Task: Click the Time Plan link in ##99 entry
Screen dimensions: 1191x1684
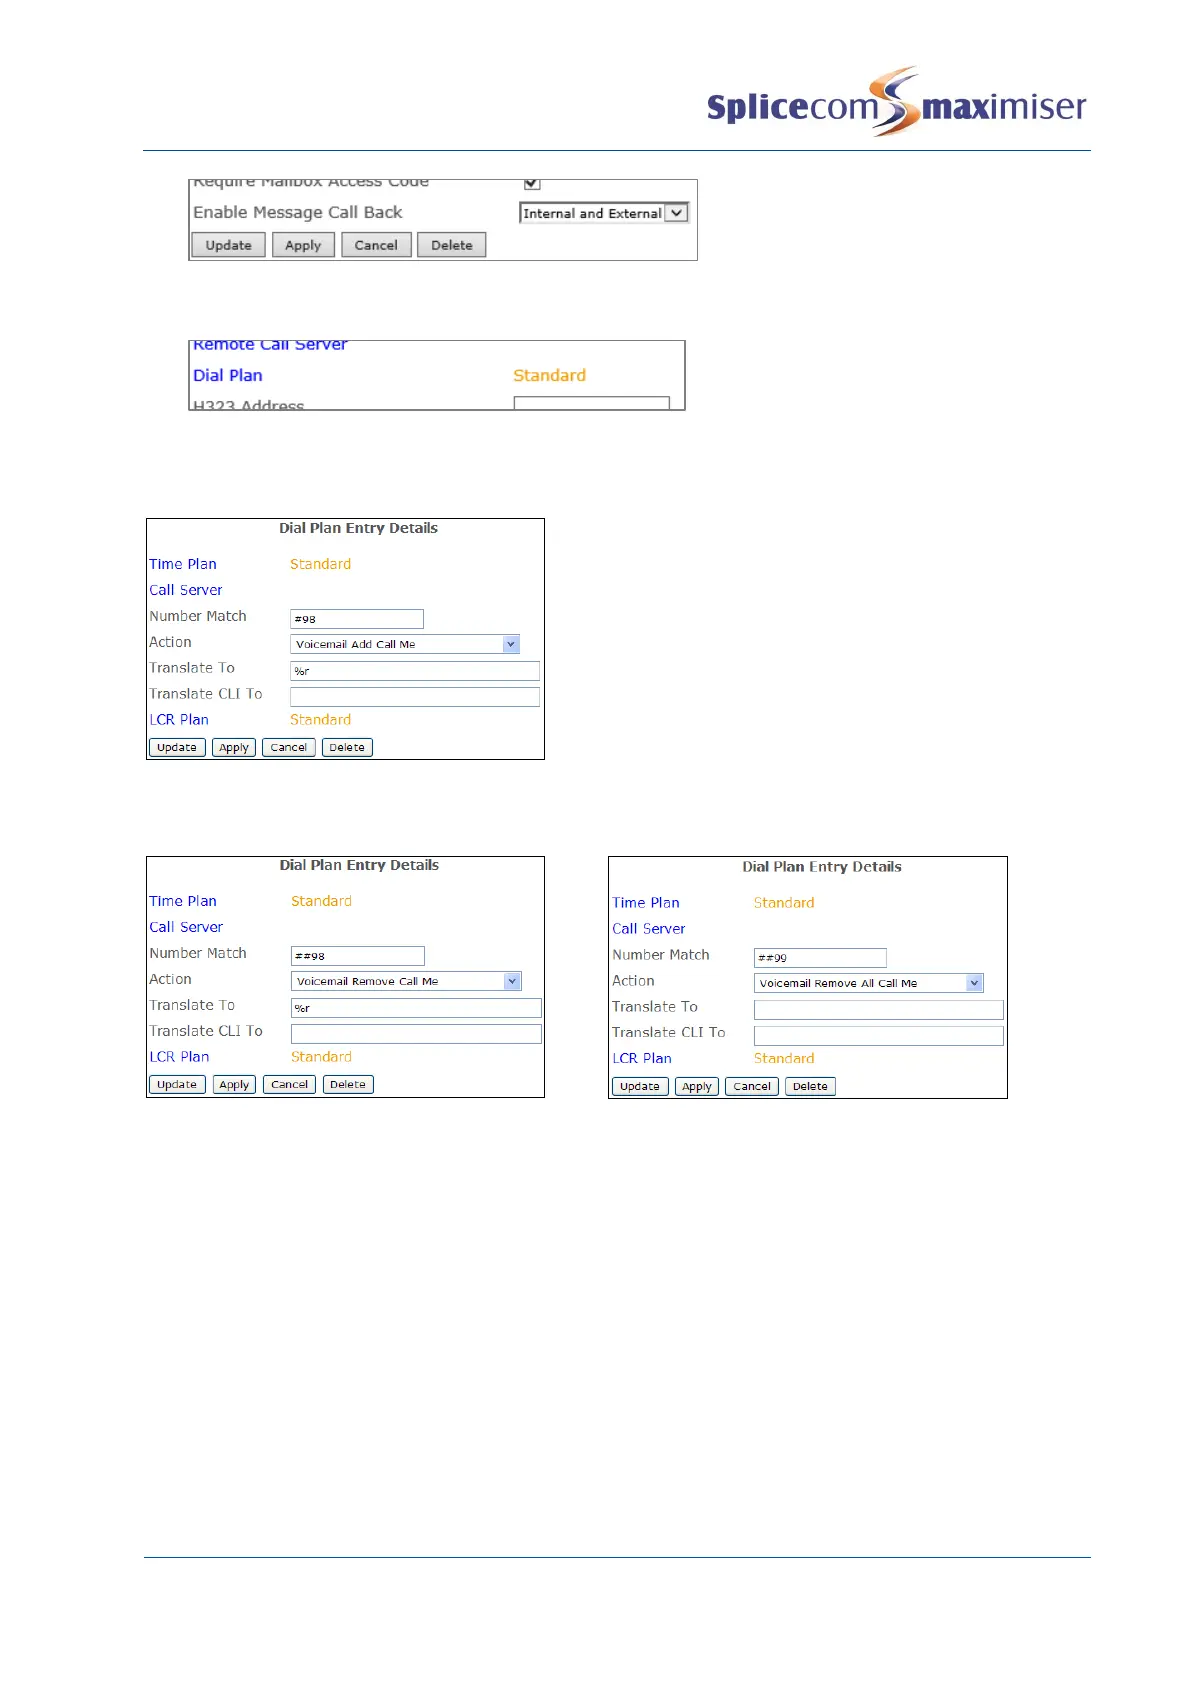Action: tap(646, 903)
